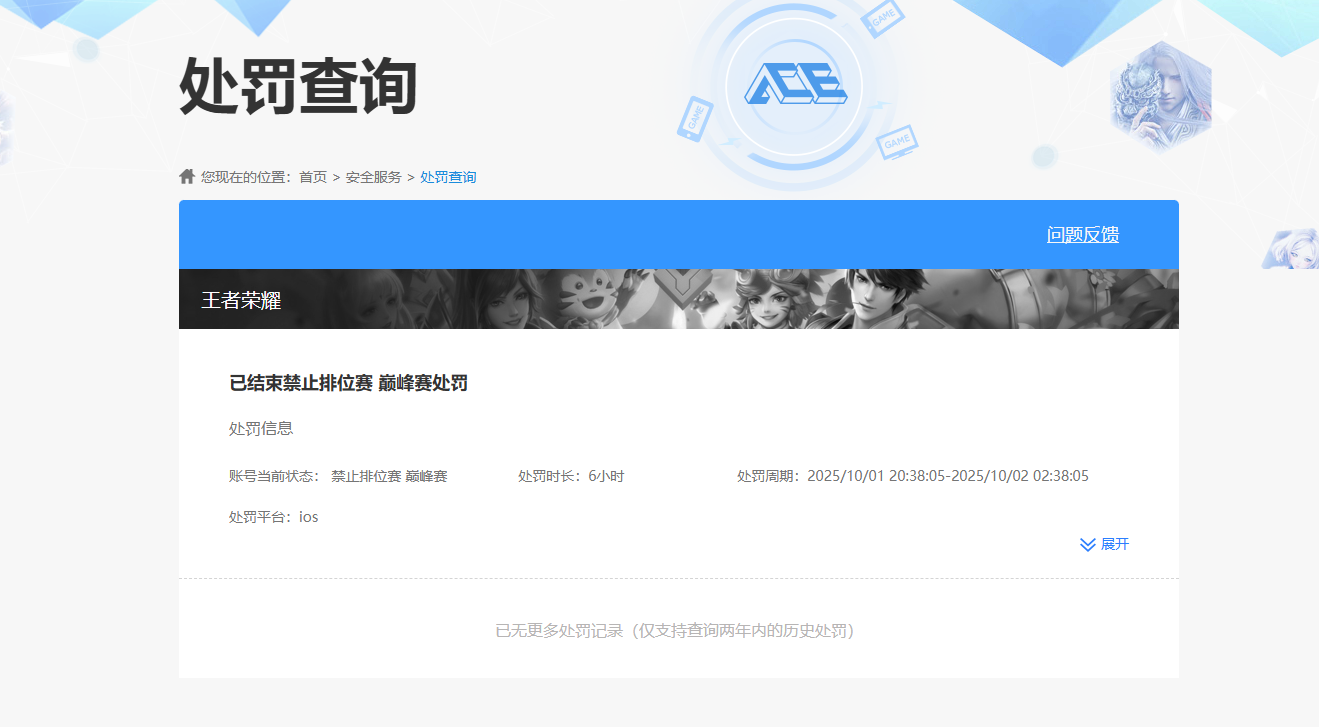Image resolution: width=1319 pixels, height=727 pixels.
Task: Click the 处罚查询 page heading
Action: 298,86
